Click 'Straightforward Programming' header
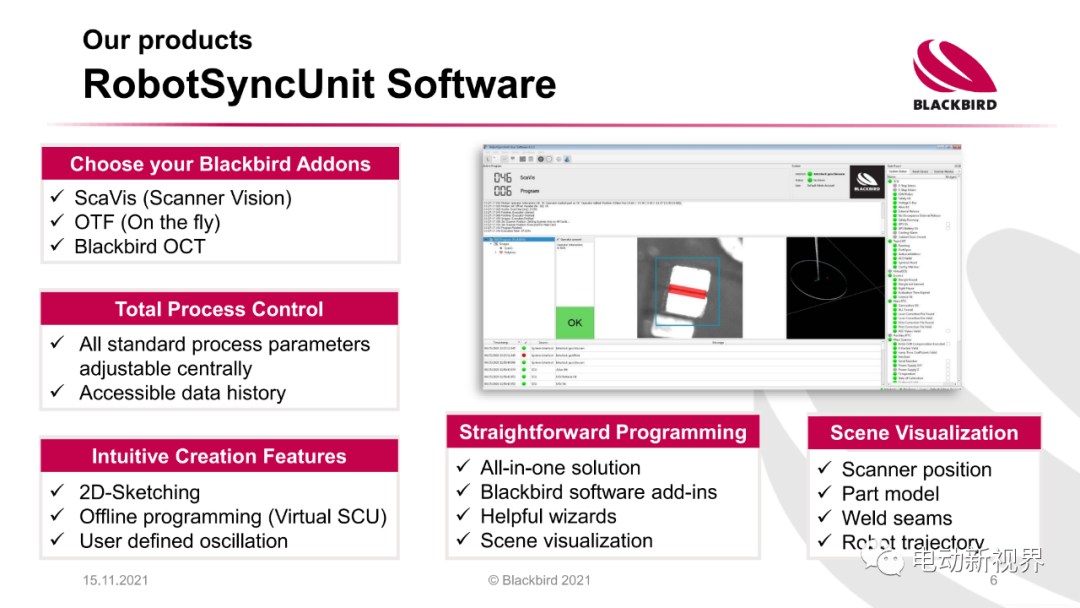The image size is (1080, 608). 603,432
